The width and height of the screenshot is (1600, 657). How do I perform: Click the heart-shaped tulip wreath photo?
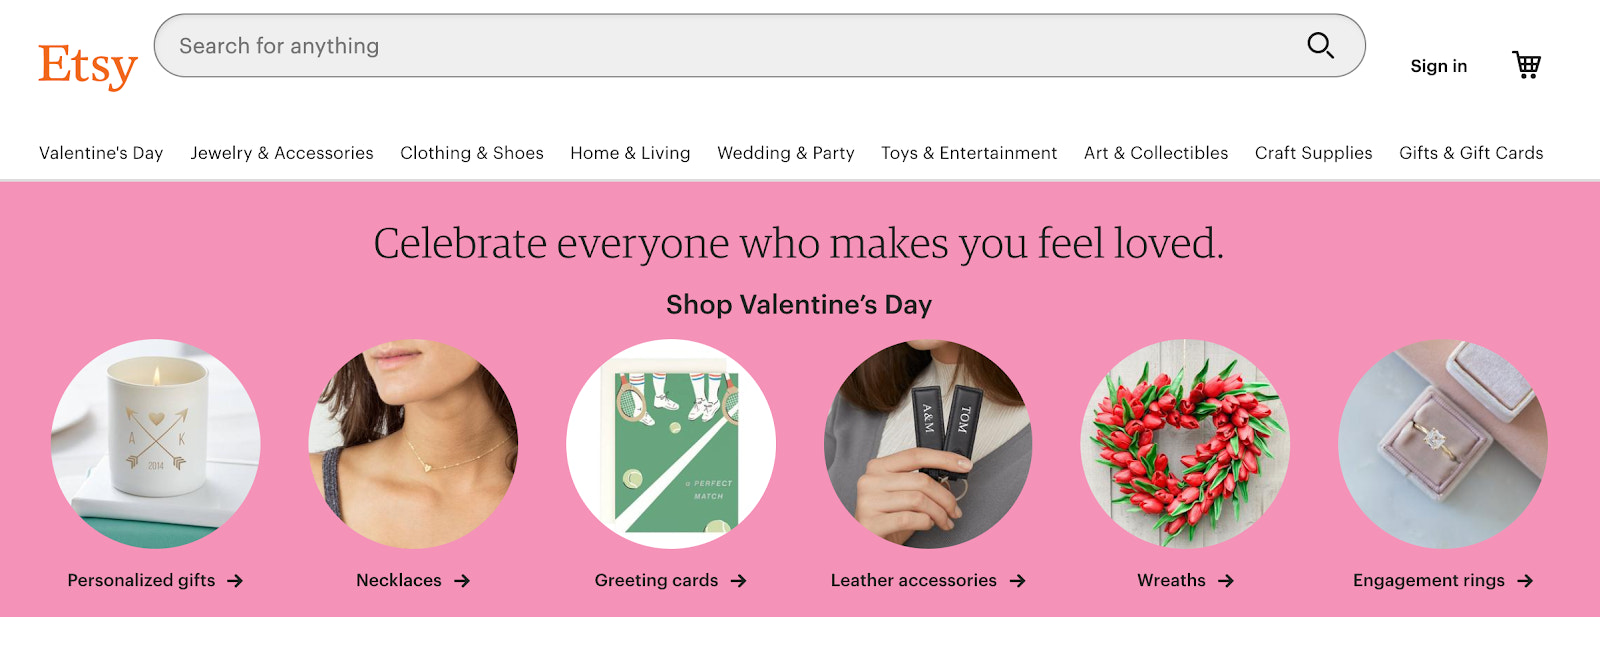(1187, 445)
